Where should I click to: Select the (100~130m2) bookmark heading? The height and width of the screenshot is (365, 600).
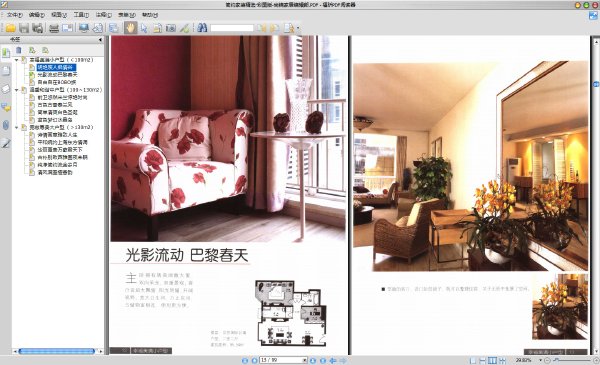click(x=66, y=90)
